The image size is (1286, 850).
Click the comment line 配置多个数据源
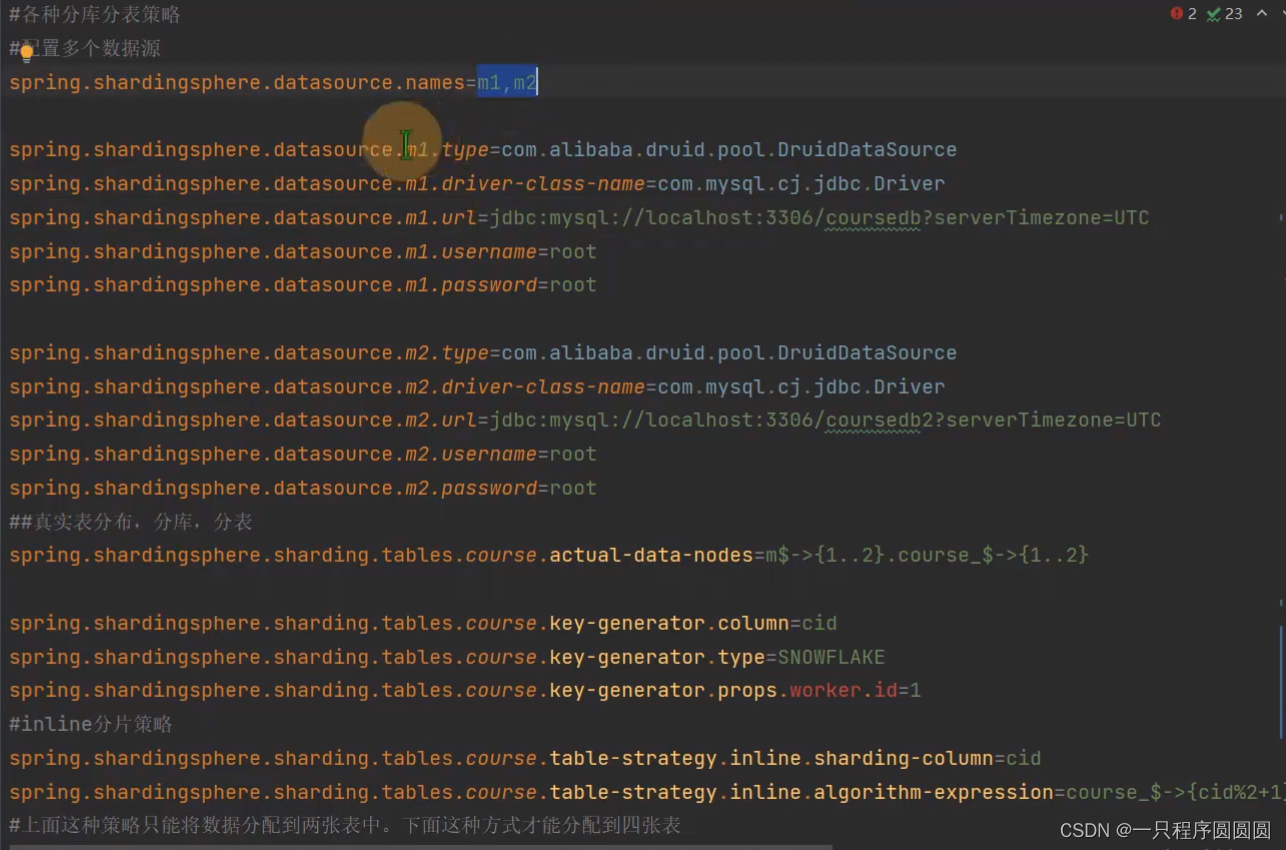(x=85, y=49)
